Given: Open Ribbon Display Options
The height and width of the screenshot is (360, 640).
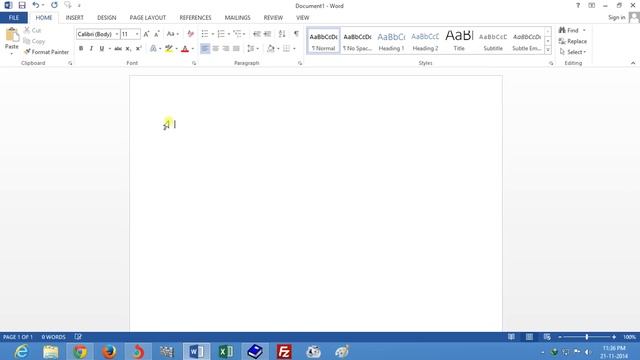Looking at the screenshot, I should 591,5.
